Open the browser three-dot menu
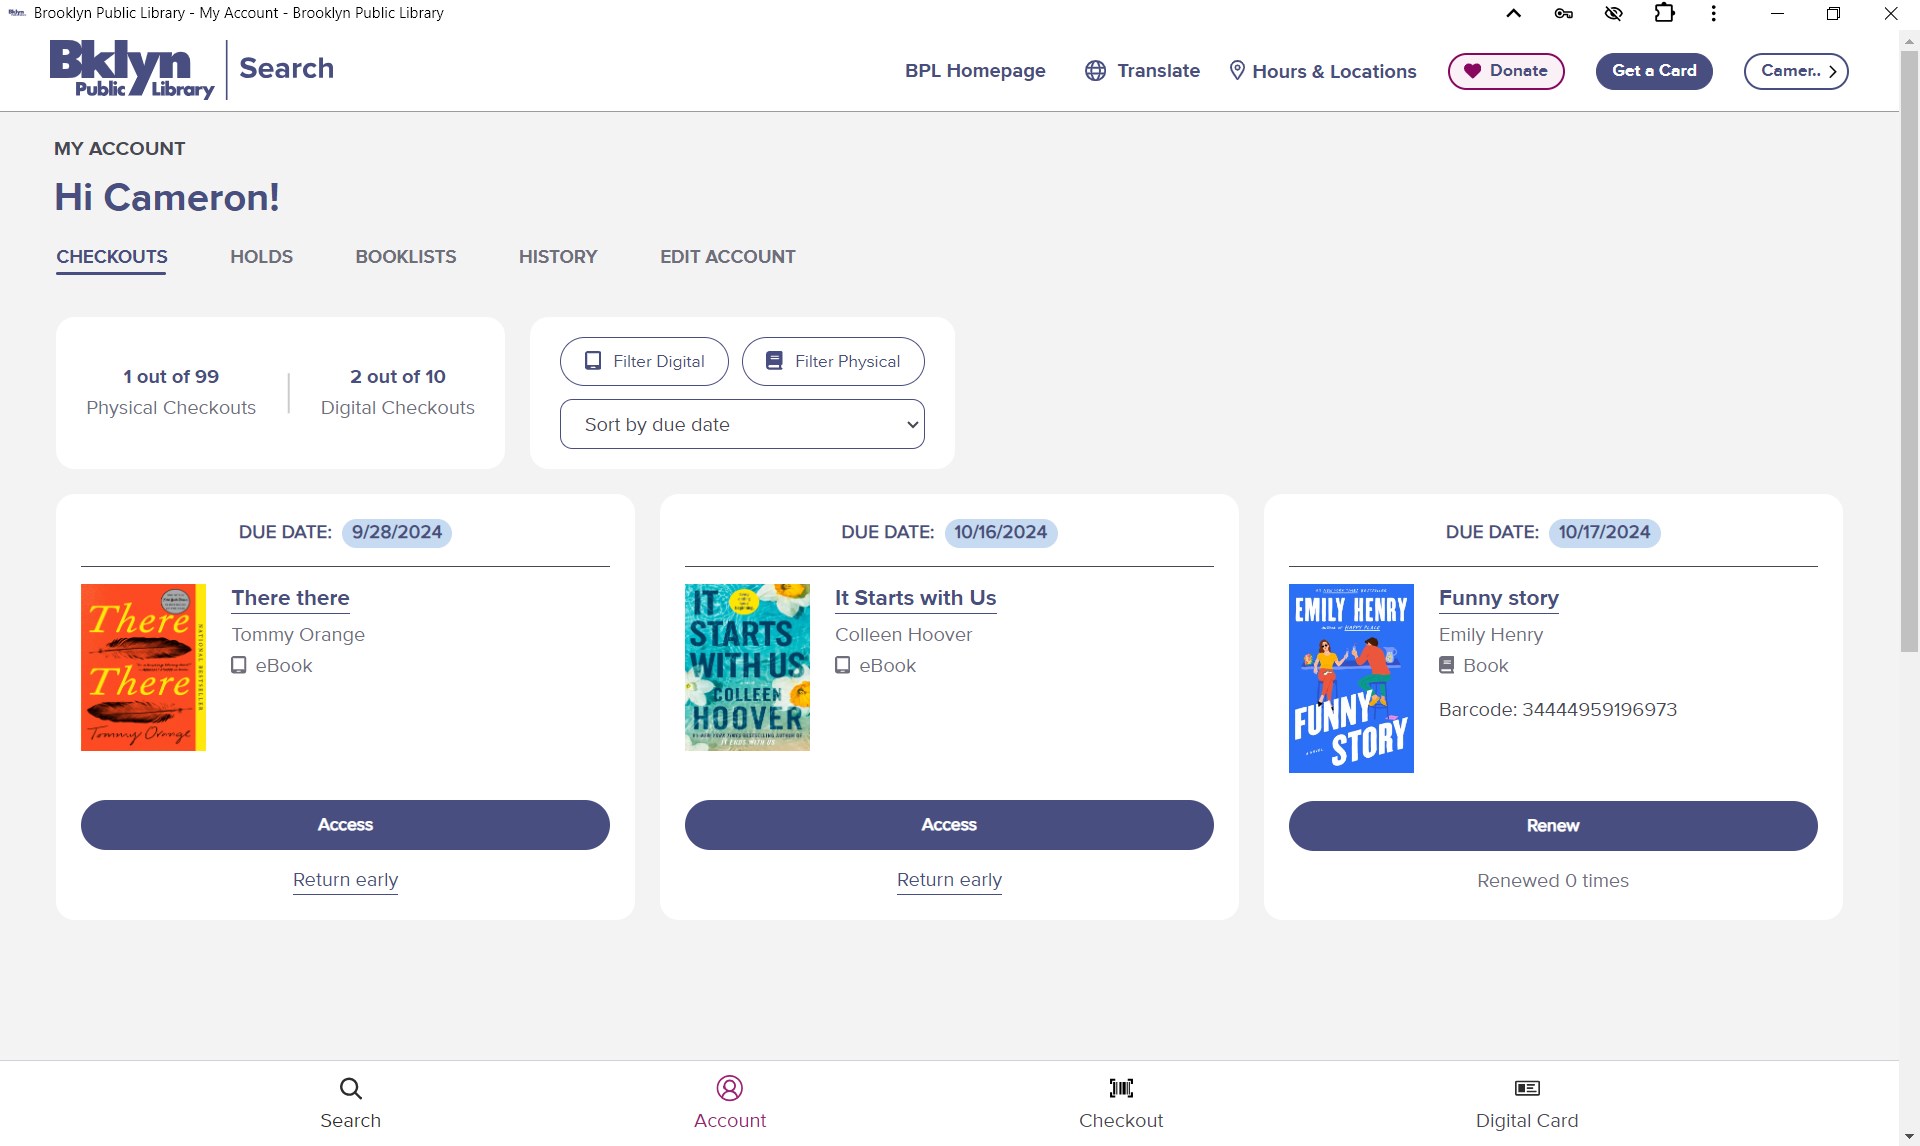This screenshot has width=1920, height=1146. [1713, 13]
